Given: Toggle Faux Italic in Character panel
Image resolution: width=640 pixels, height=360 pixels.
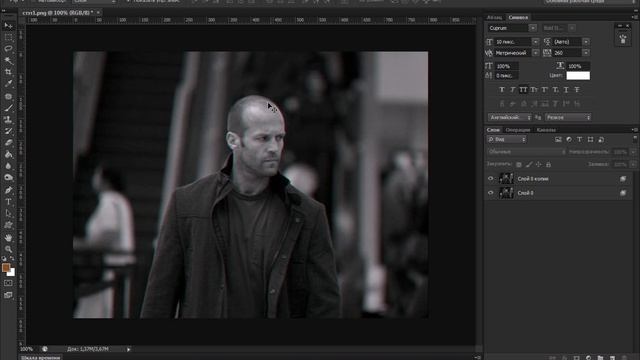Looking at the screenshot, I should click(x=513, y=90).
